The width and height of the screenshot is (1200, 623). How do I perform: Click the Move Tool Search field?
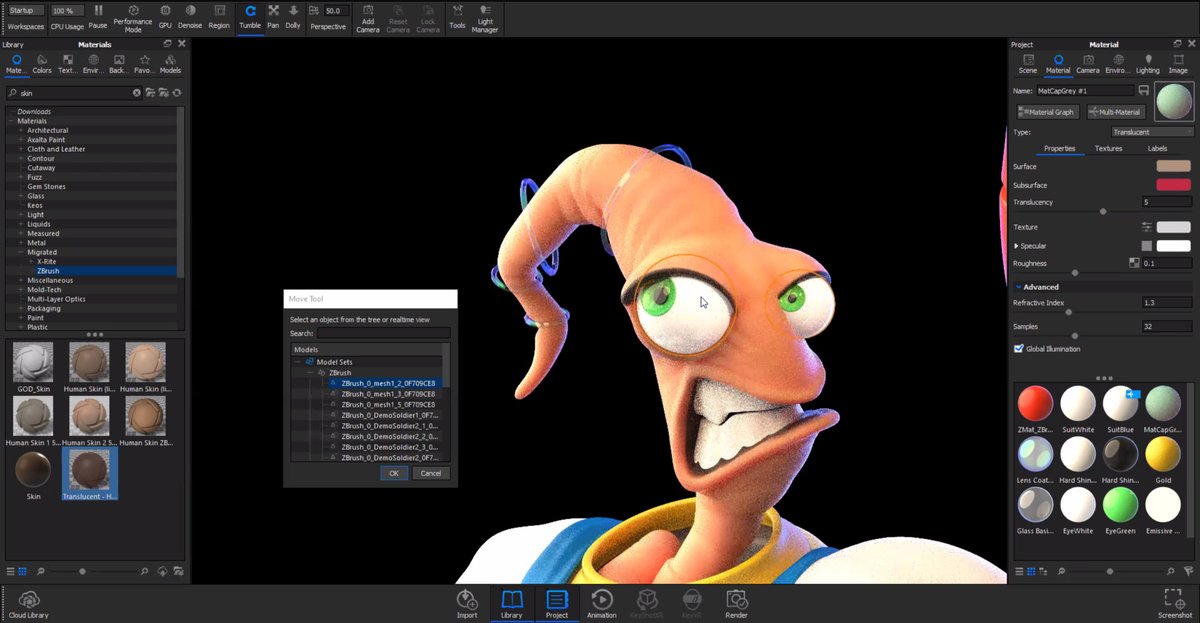point(383,333)
